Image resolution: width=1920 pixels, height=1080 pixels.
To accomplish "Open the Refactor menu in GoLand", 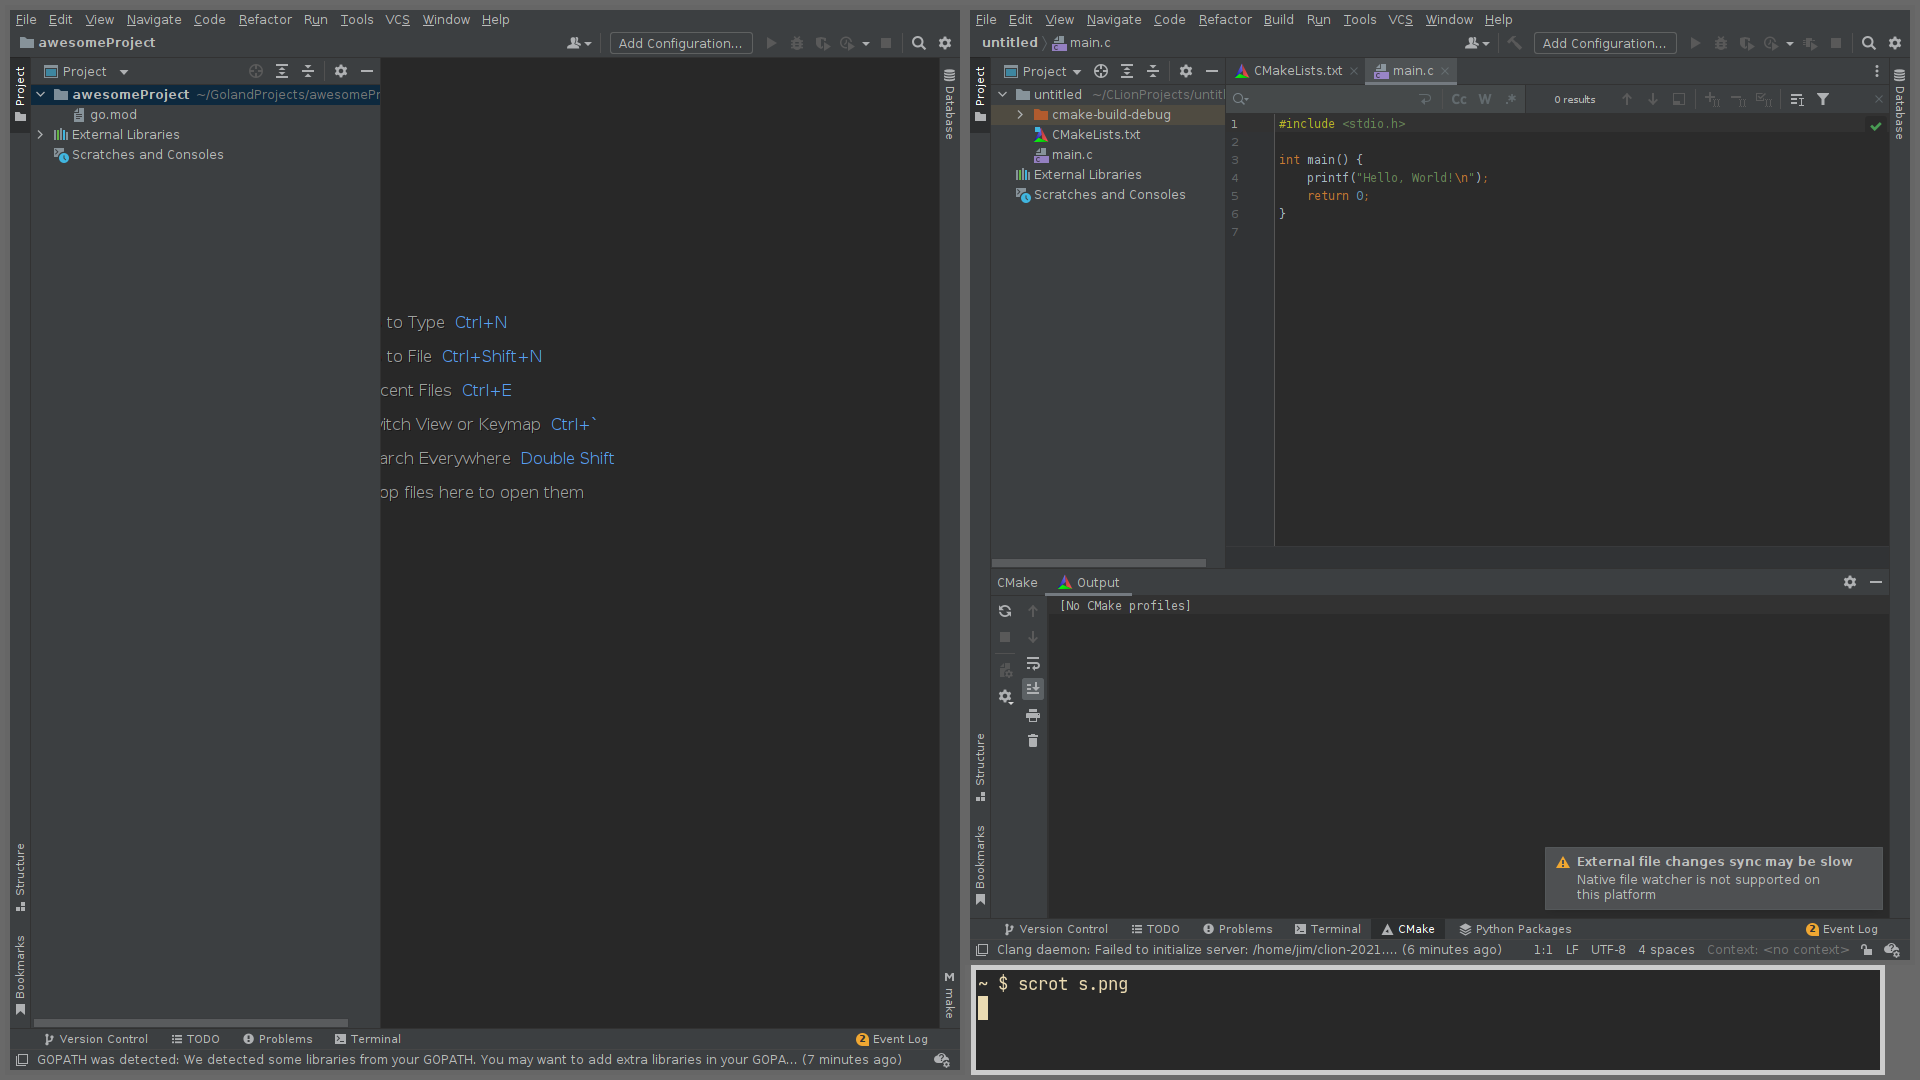I will tap(265, 19).
